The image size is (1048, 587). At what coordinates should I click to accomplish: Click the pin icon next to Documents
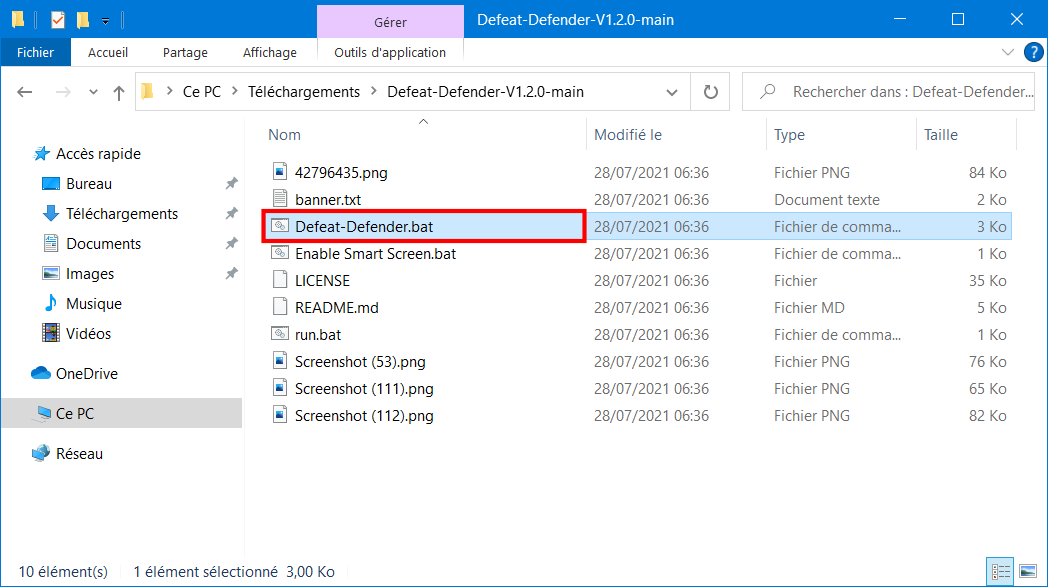click(x=231, y=243)
